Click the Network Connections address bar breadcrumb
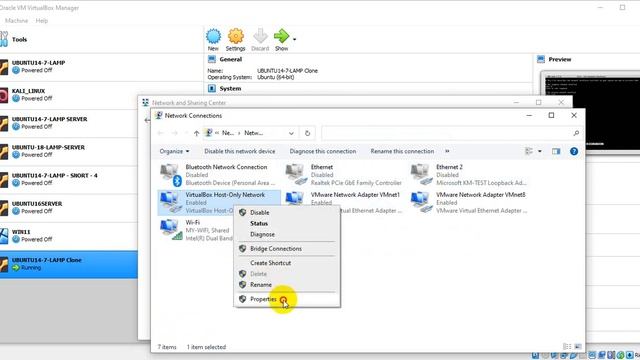The width and height of the screenshot is (640, 360). (x=253, y=133)
